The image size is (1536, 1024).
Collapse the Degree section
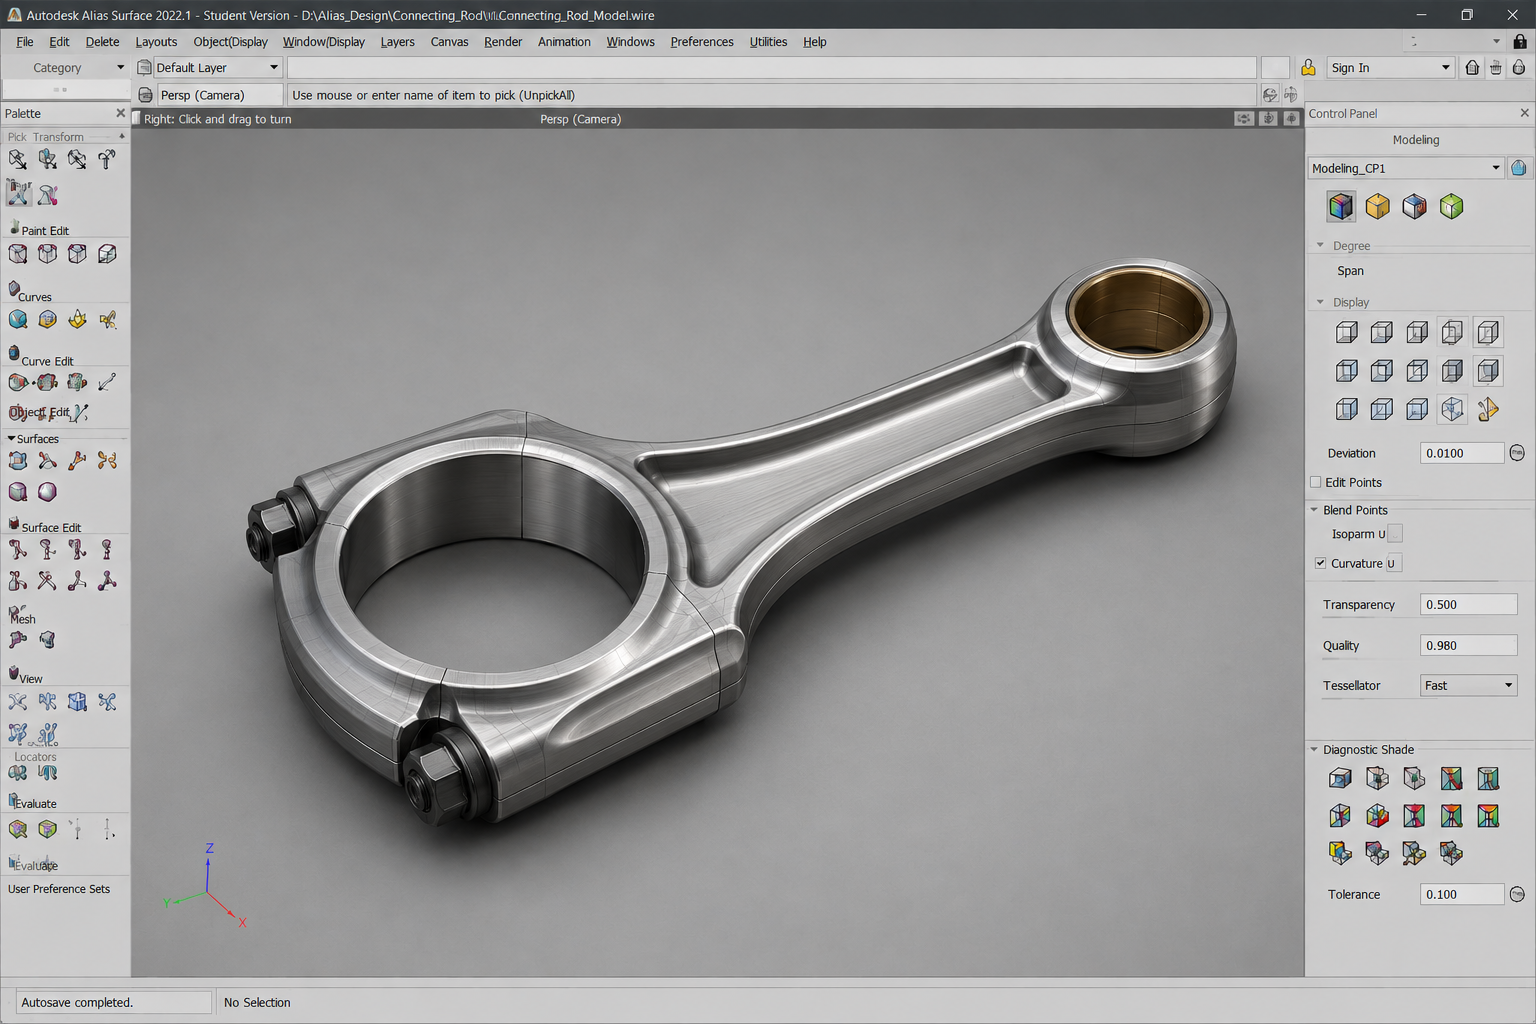coord(1320,245)
